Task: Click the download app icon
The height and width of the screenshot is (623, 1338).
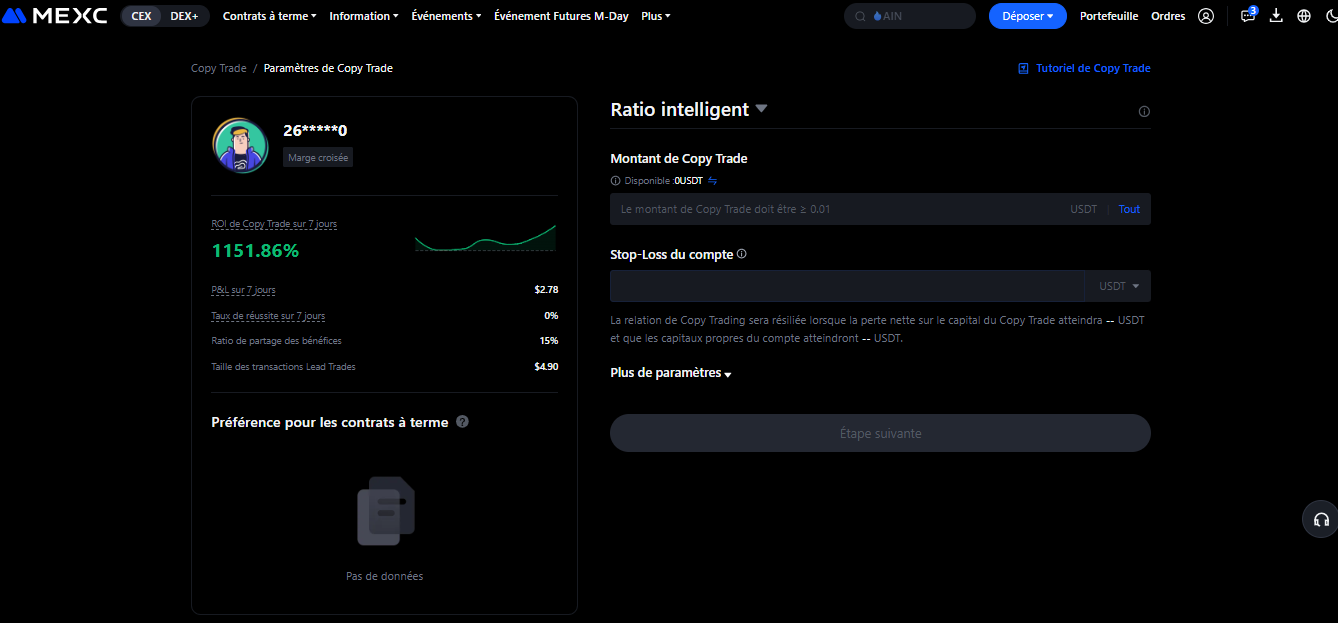Action: (x=1276, y=16)
